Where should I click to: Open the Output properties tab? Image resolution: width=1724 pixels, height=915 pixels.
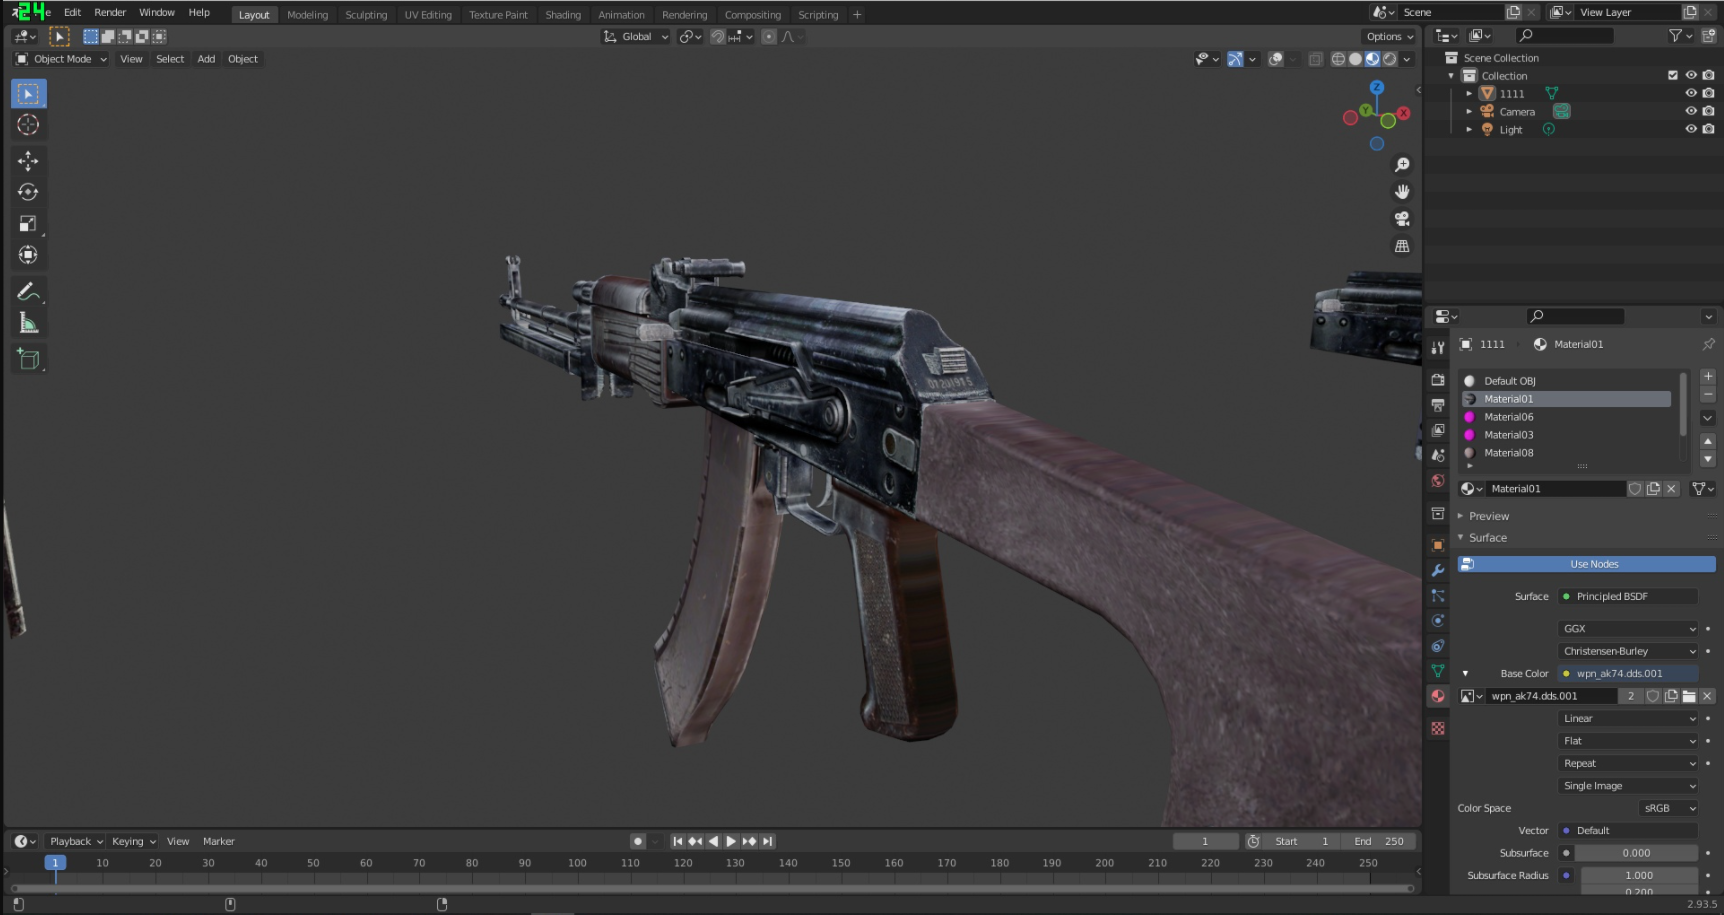[x=1438, y=405]
